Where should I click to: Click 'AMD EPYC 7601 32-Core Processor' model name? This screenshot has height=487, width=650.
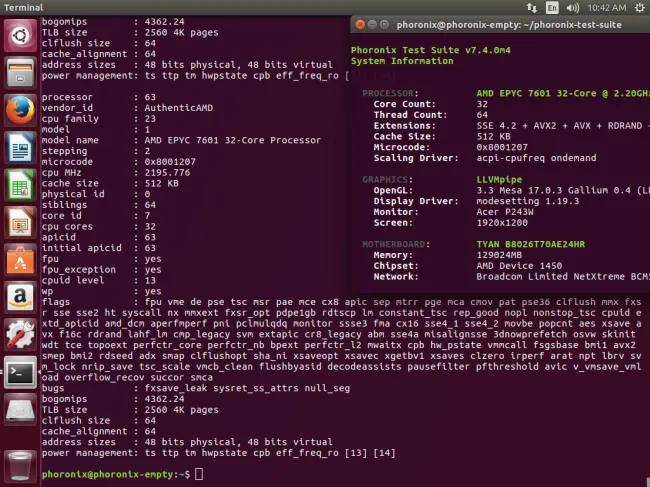click(x=233, y=140)
